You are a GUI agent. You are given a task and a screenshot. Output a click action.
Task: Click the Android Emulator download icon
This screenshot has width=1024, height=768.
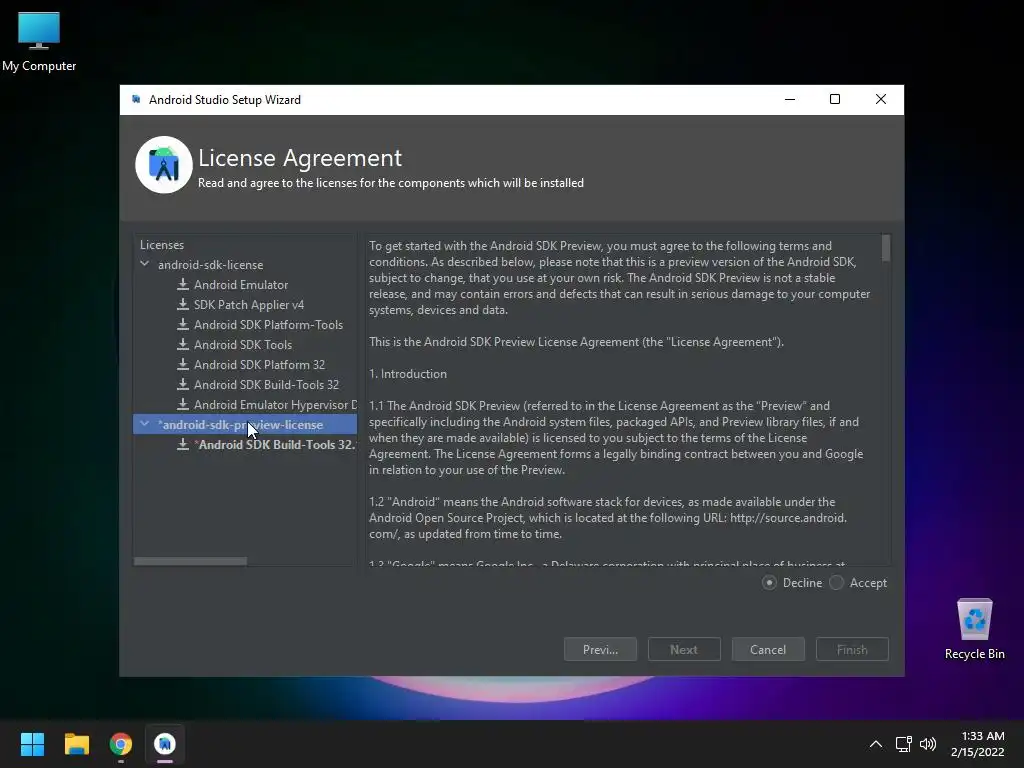tap(183, 285)
